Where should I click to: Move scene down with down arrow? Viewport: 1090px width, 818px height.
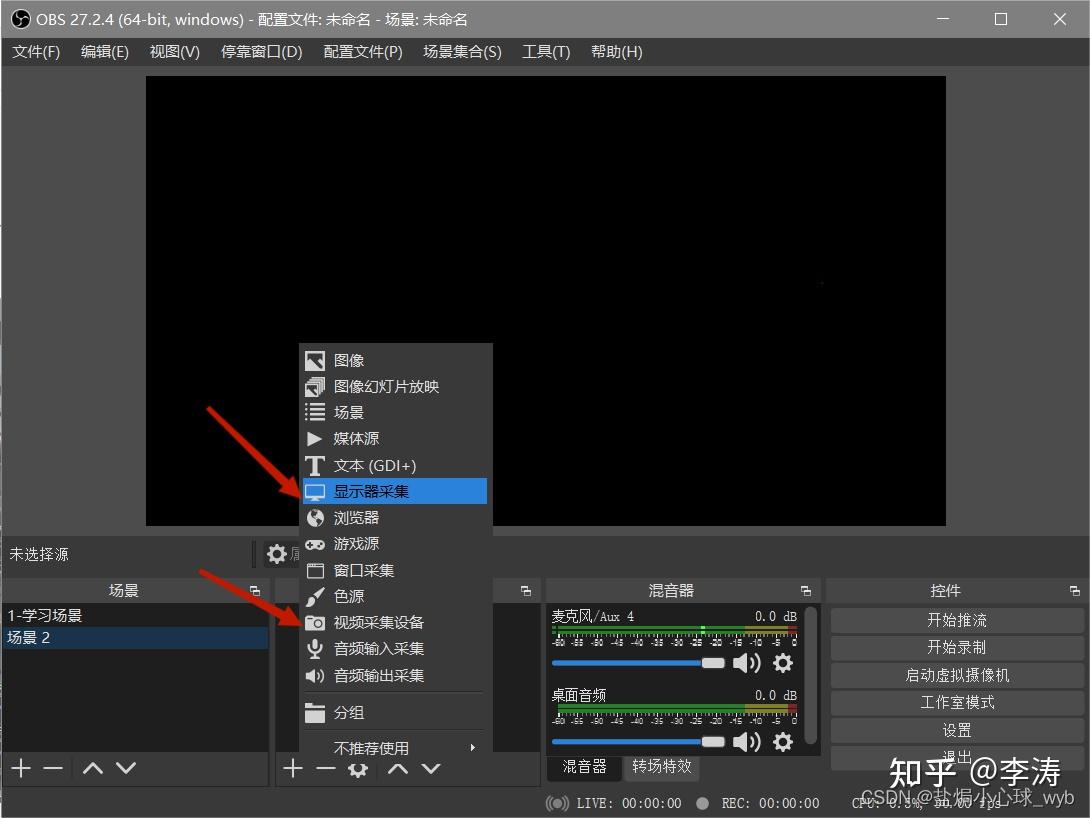click(126, 768)
